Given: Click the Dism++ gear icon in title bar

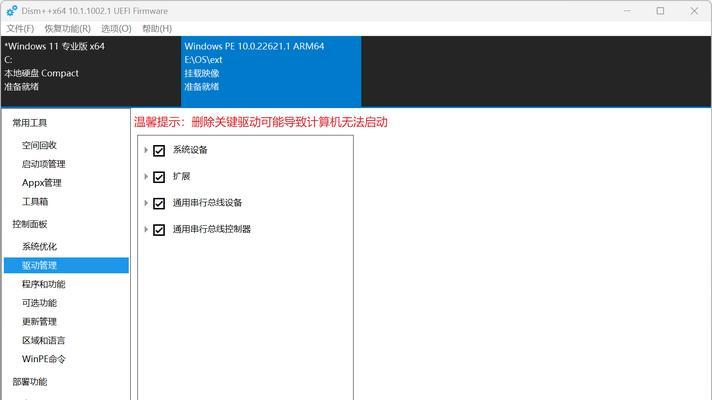Looking at the screenshot, I should click(x=12, y=10).
